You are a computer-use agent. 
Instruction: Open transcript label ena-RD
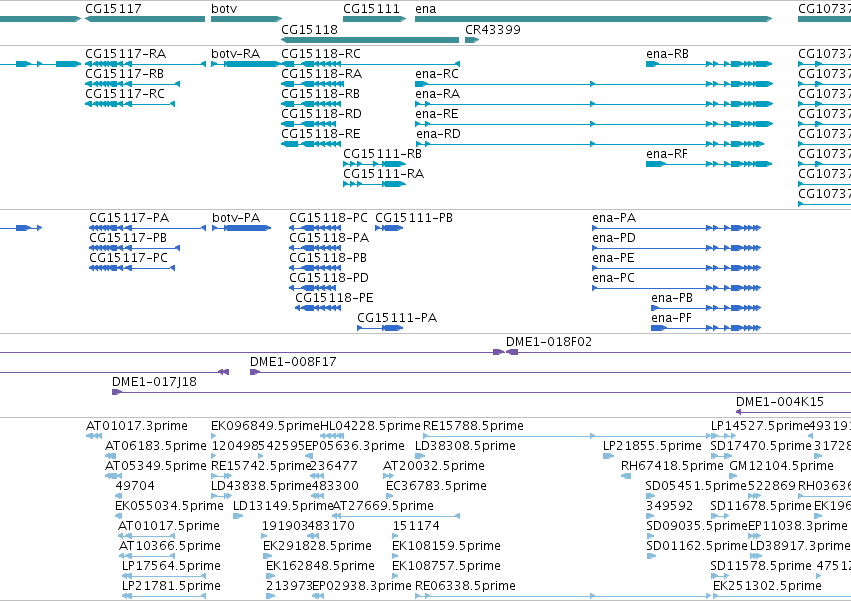point(439,134)
